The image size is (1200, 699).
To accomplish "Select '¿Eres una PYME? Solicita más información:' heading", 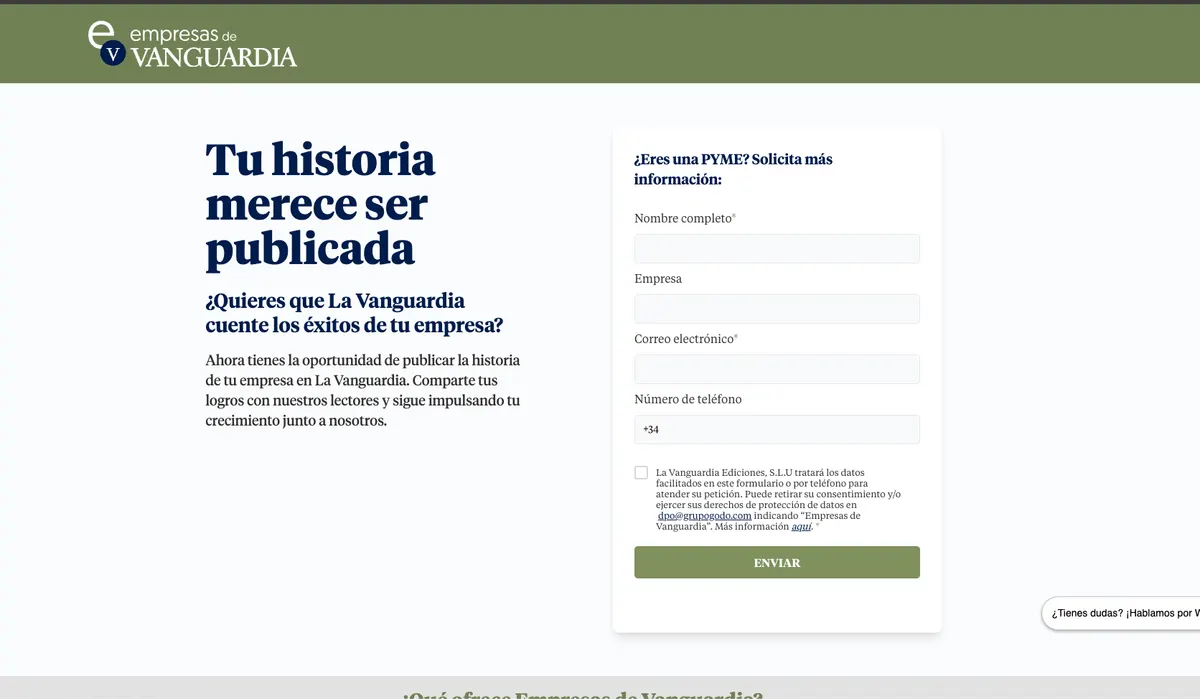I will point(733,169).
